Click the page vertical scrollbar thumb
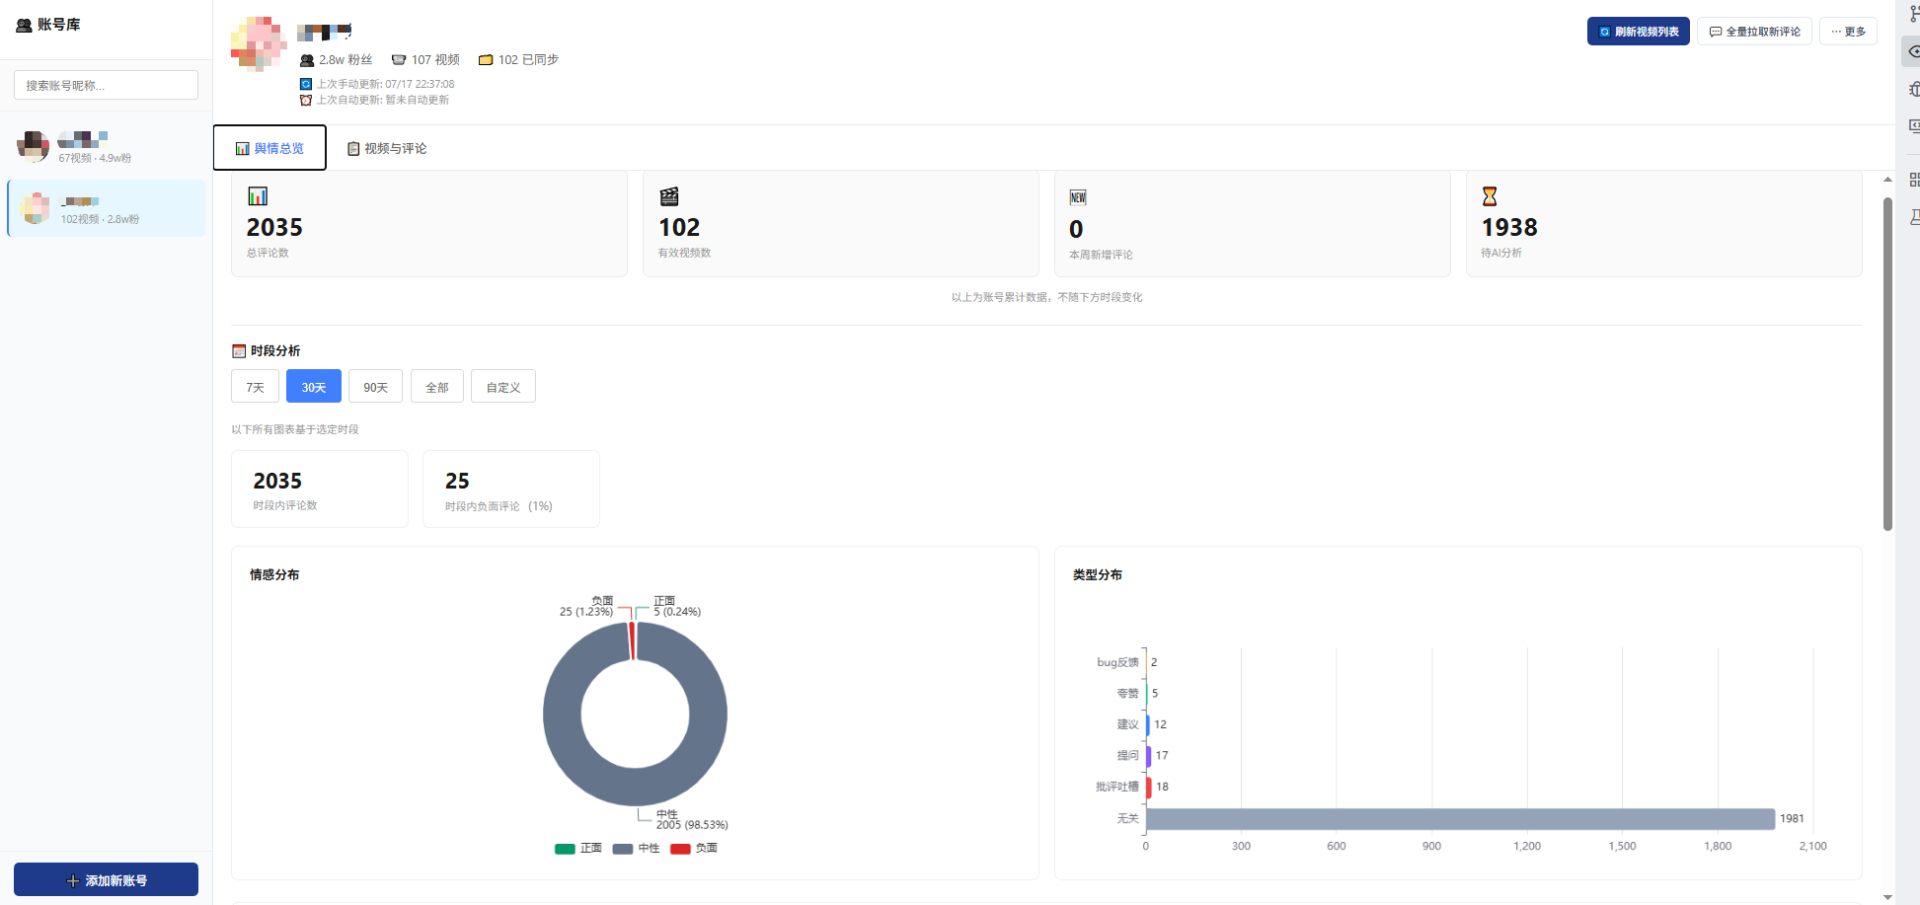Viewport: 1920px width, 905px height. 1888,364
